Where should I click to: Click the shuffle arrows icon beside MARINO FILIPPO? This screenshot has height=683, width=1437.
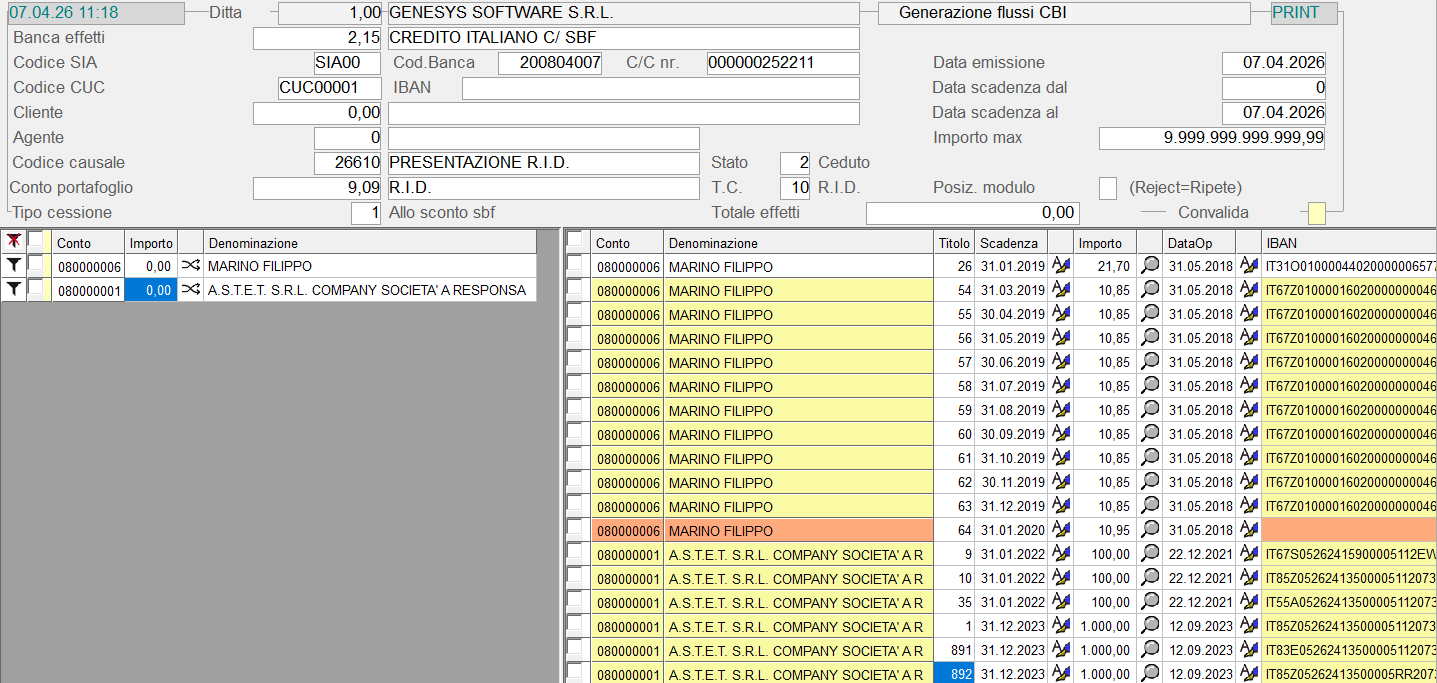[x=190, y=266]
